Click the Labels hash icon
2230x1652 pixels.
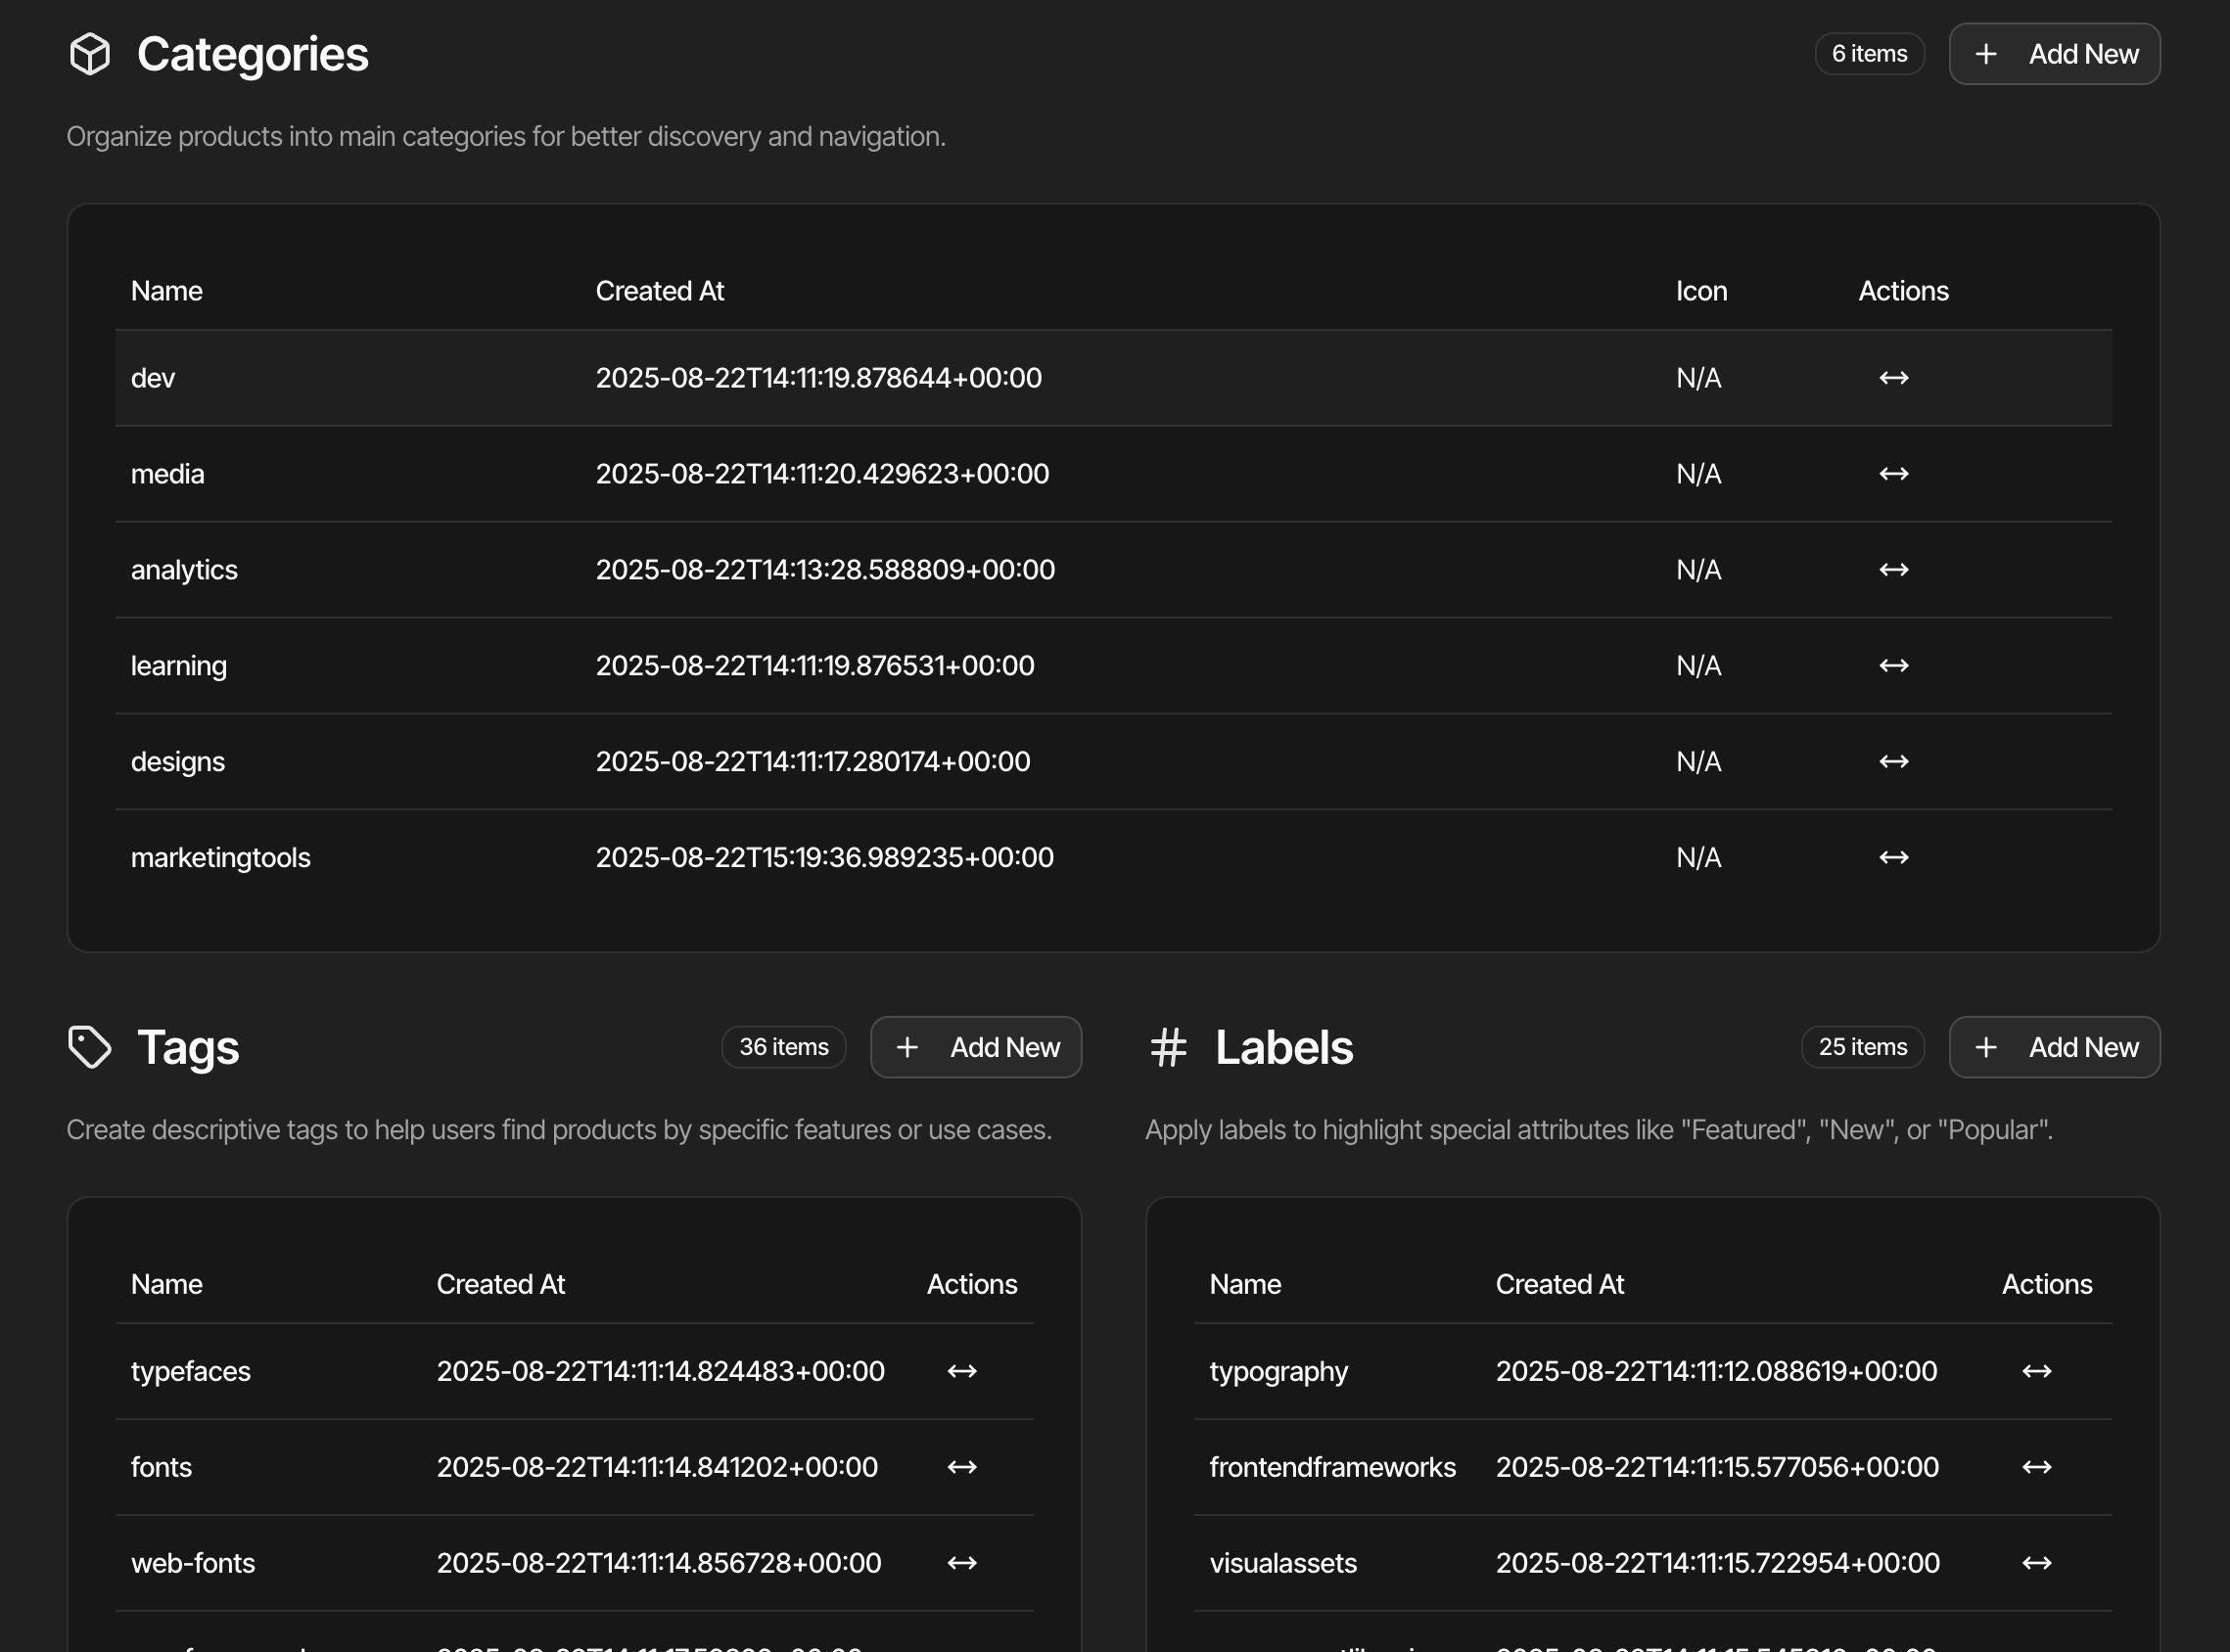click(x=1169, y=1047)
